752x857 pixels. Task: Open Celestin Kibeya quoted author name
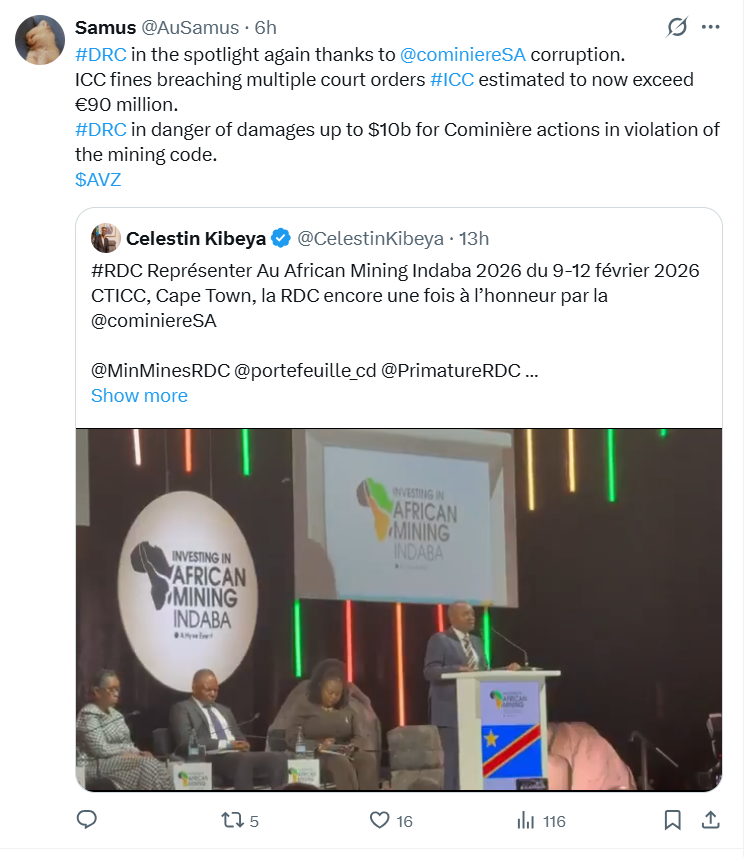[197, 238]
